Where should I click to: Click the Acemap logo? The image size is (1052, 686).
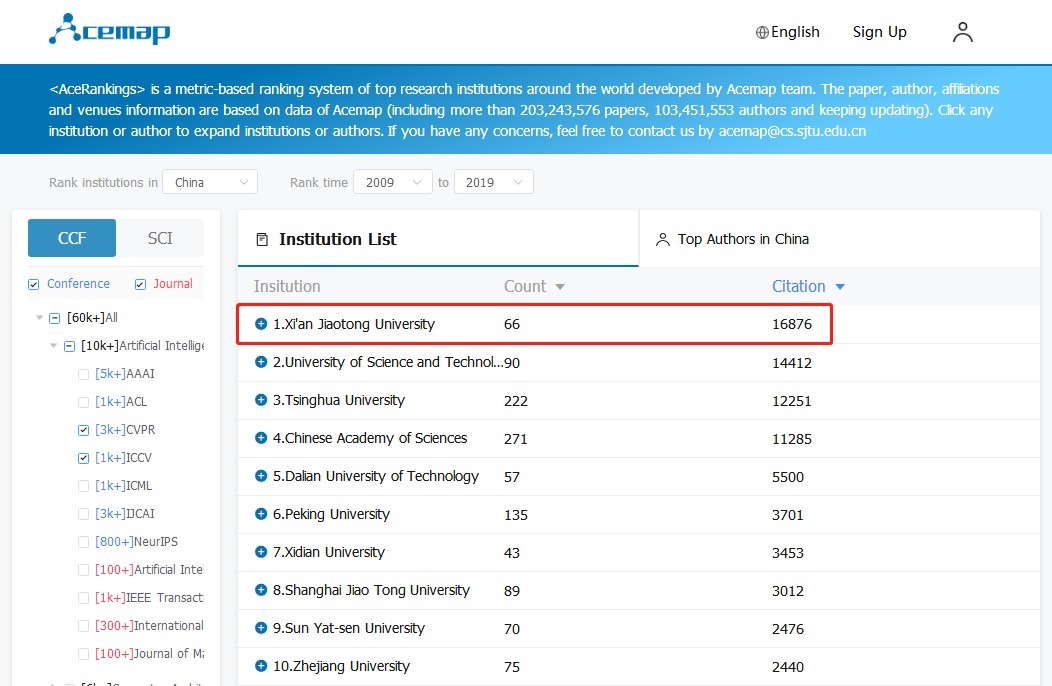pyautogui.click(x=109, y=31)
